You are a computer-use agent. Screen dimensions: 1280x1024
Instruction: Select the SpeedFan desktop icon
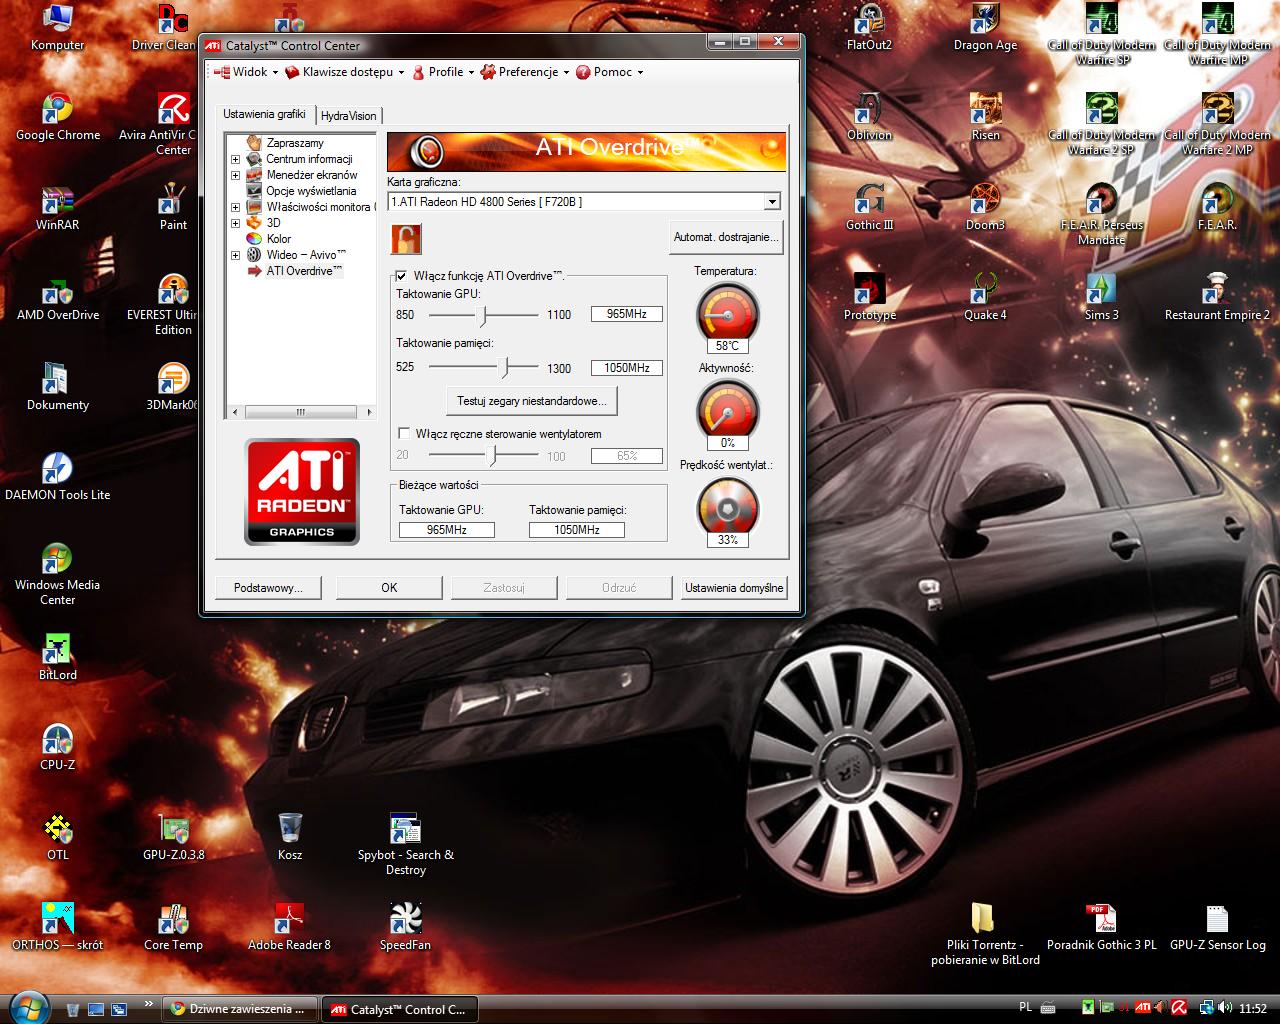click(x=405, y=927)
